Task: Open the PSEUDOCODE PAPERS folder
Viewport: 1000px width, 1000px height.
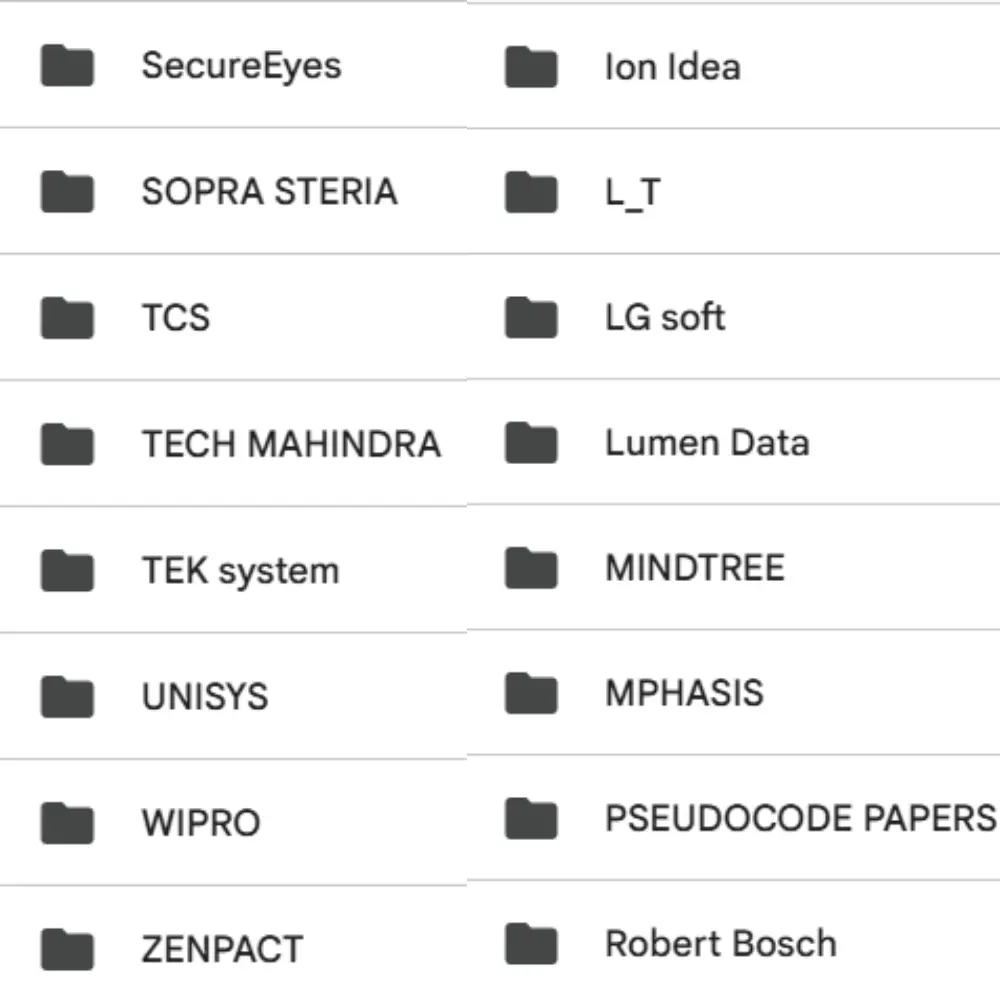Action: [800, 818]
